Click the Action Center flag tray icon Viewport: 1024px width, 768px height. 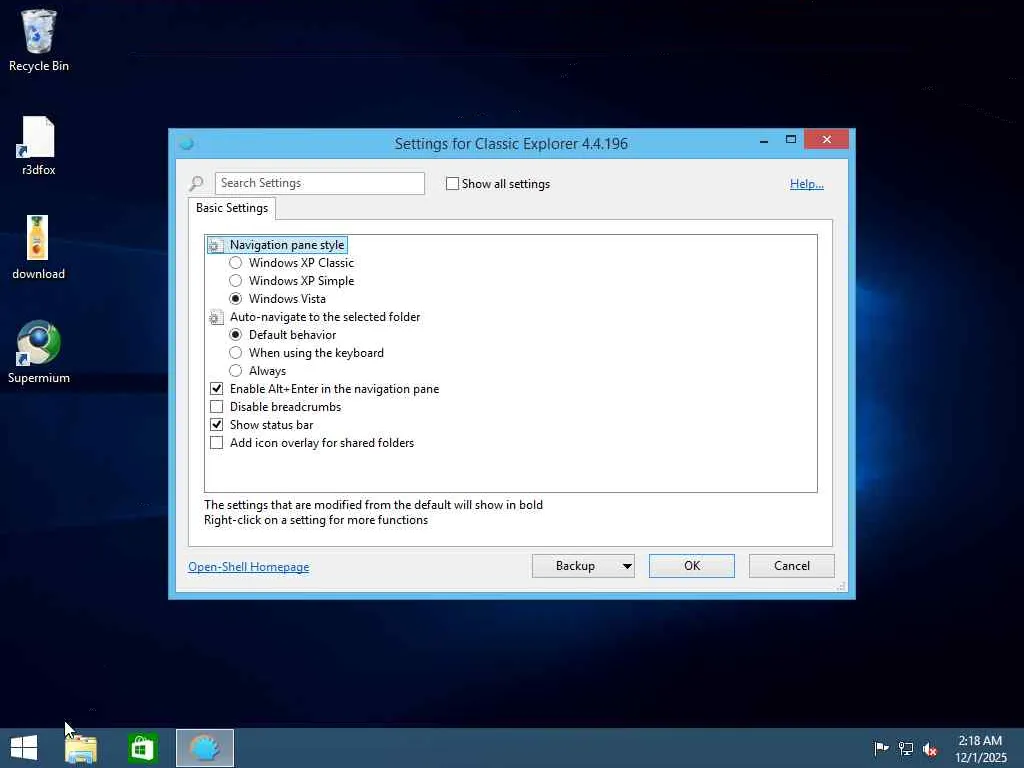[881, 748]
